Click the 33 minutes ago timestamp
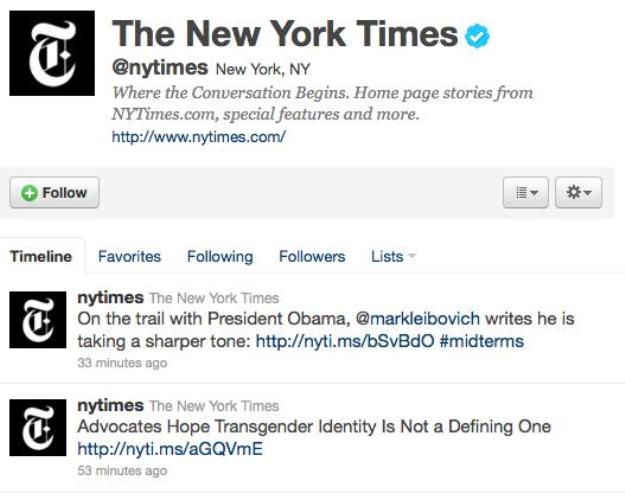Viewport: 625px width, 500px height. (x=122, y=363)
